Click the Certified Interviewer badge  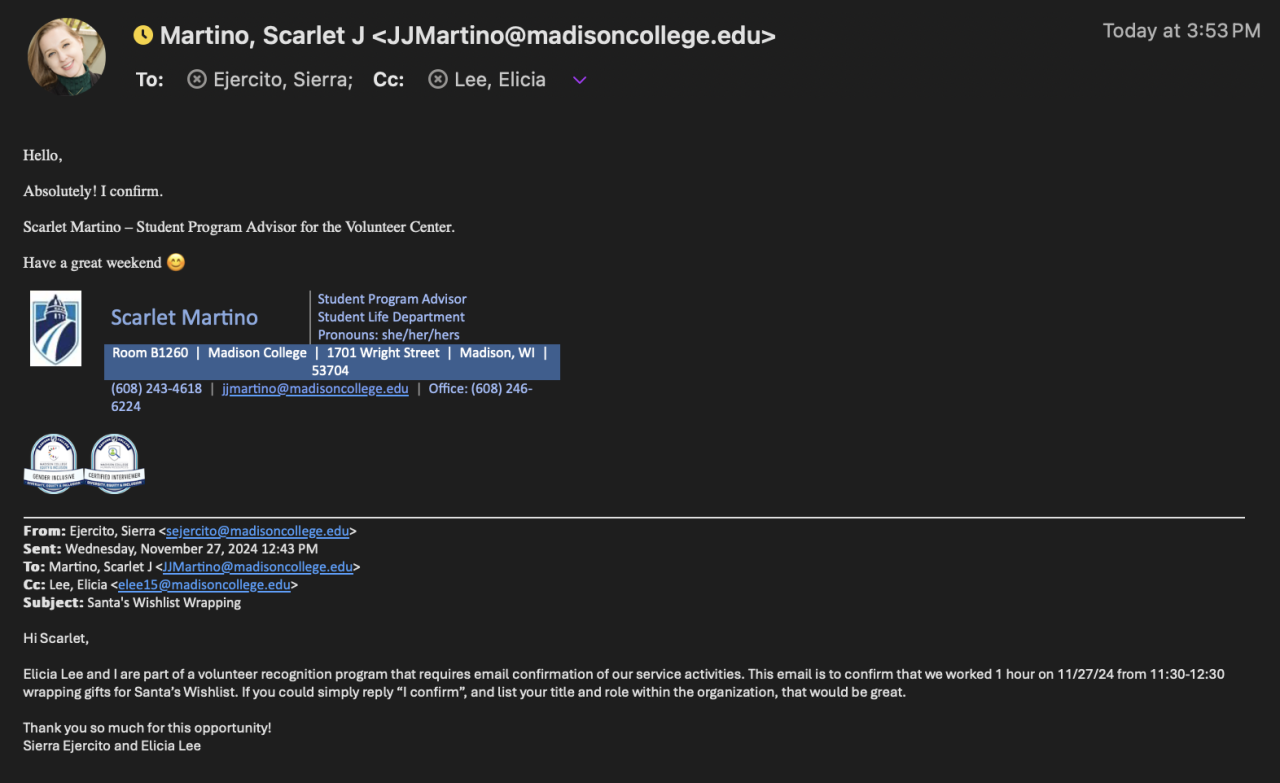point(115,464)
